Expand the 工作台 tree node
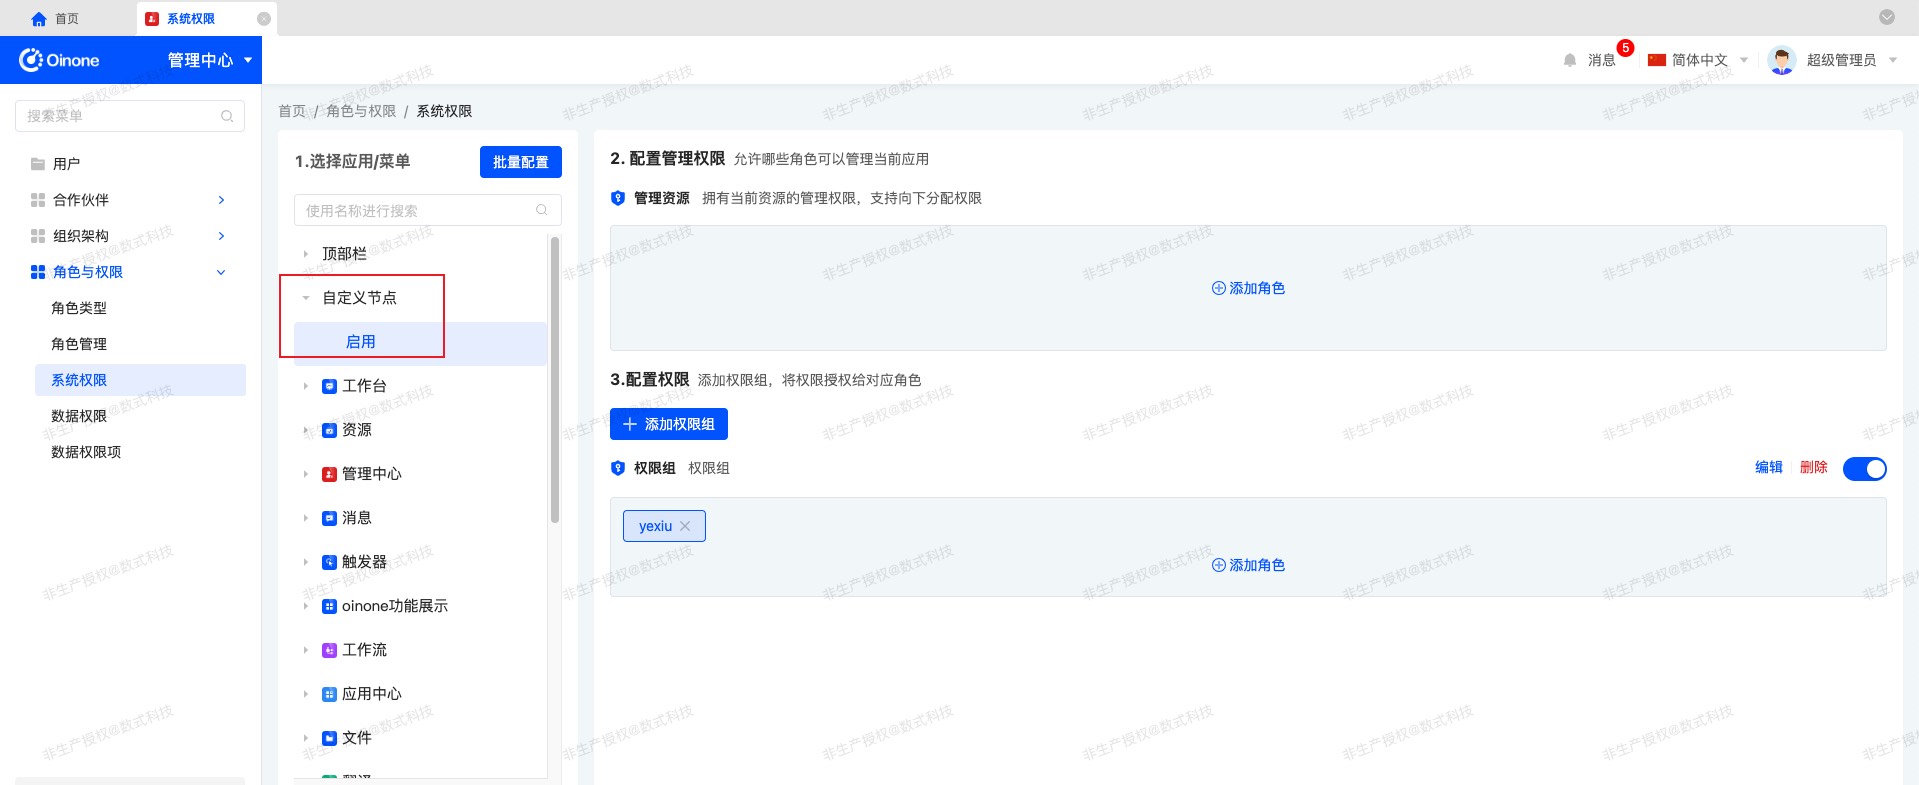This screenshot has width=1919, height=785. pyautogui.click(x=306, y=386)
